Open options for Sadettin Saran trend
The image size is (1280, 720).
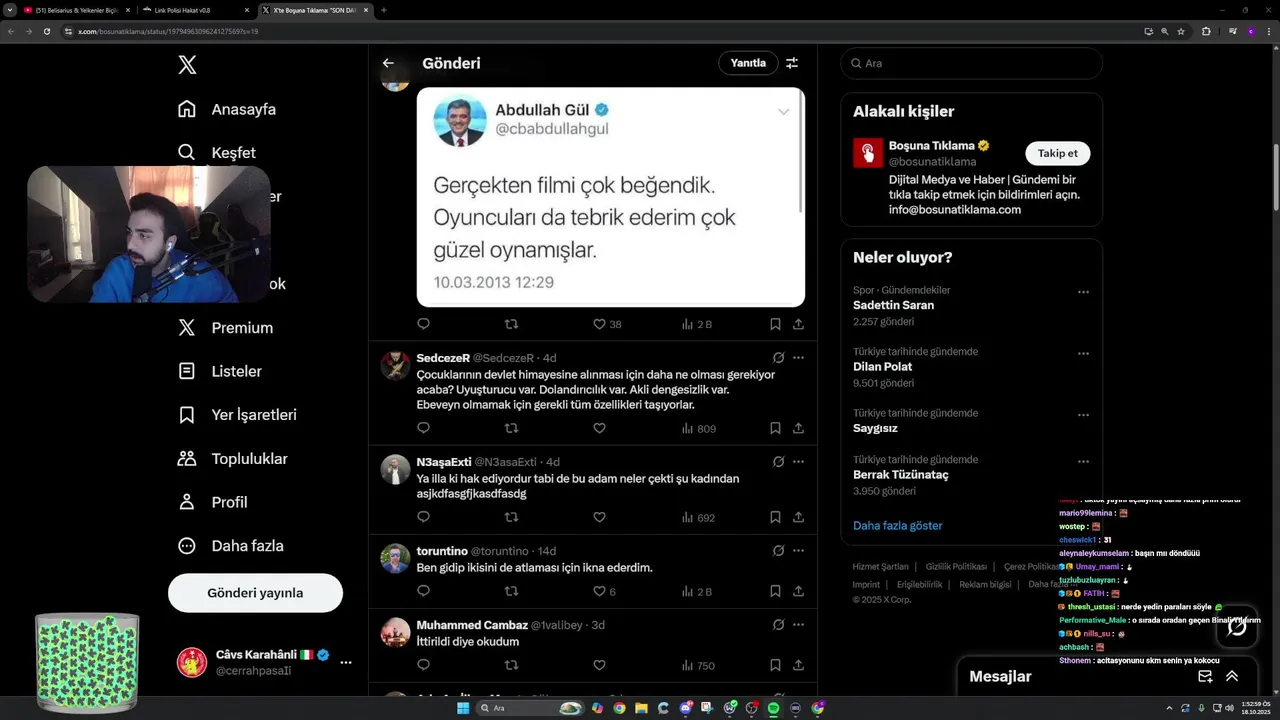pos(1083,292)
